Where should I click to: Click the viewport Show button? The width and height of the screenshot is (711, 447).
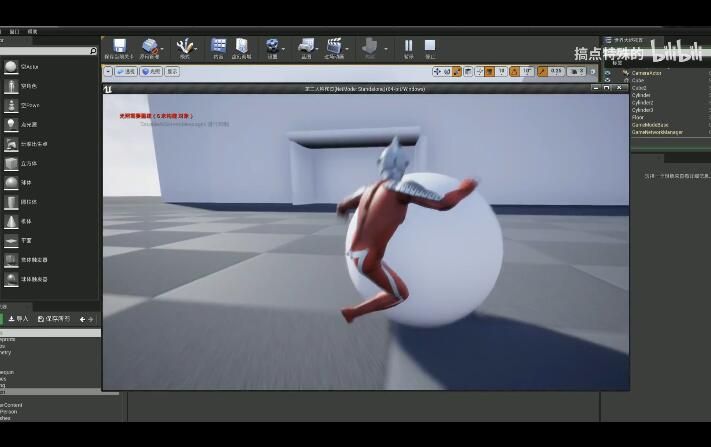(172, 72)
